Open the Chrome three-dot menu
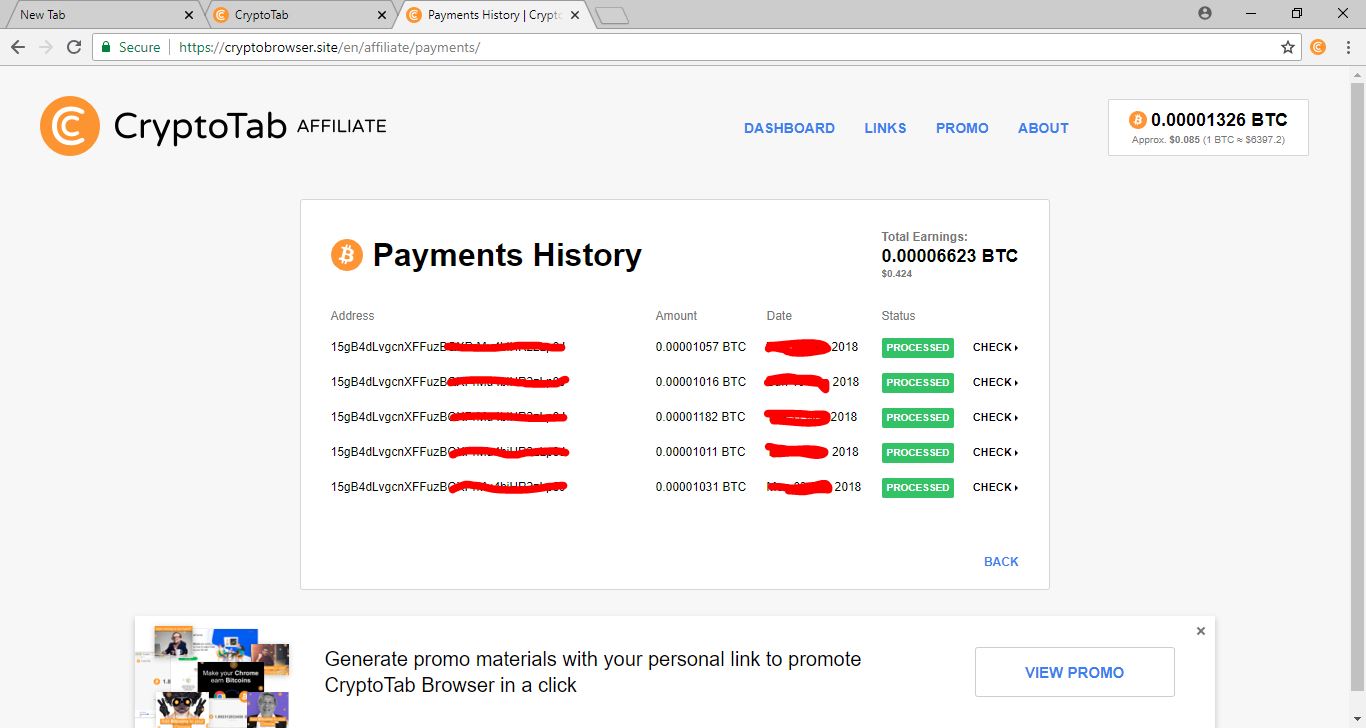The image size is (1366, 728). coord(1346,47)
